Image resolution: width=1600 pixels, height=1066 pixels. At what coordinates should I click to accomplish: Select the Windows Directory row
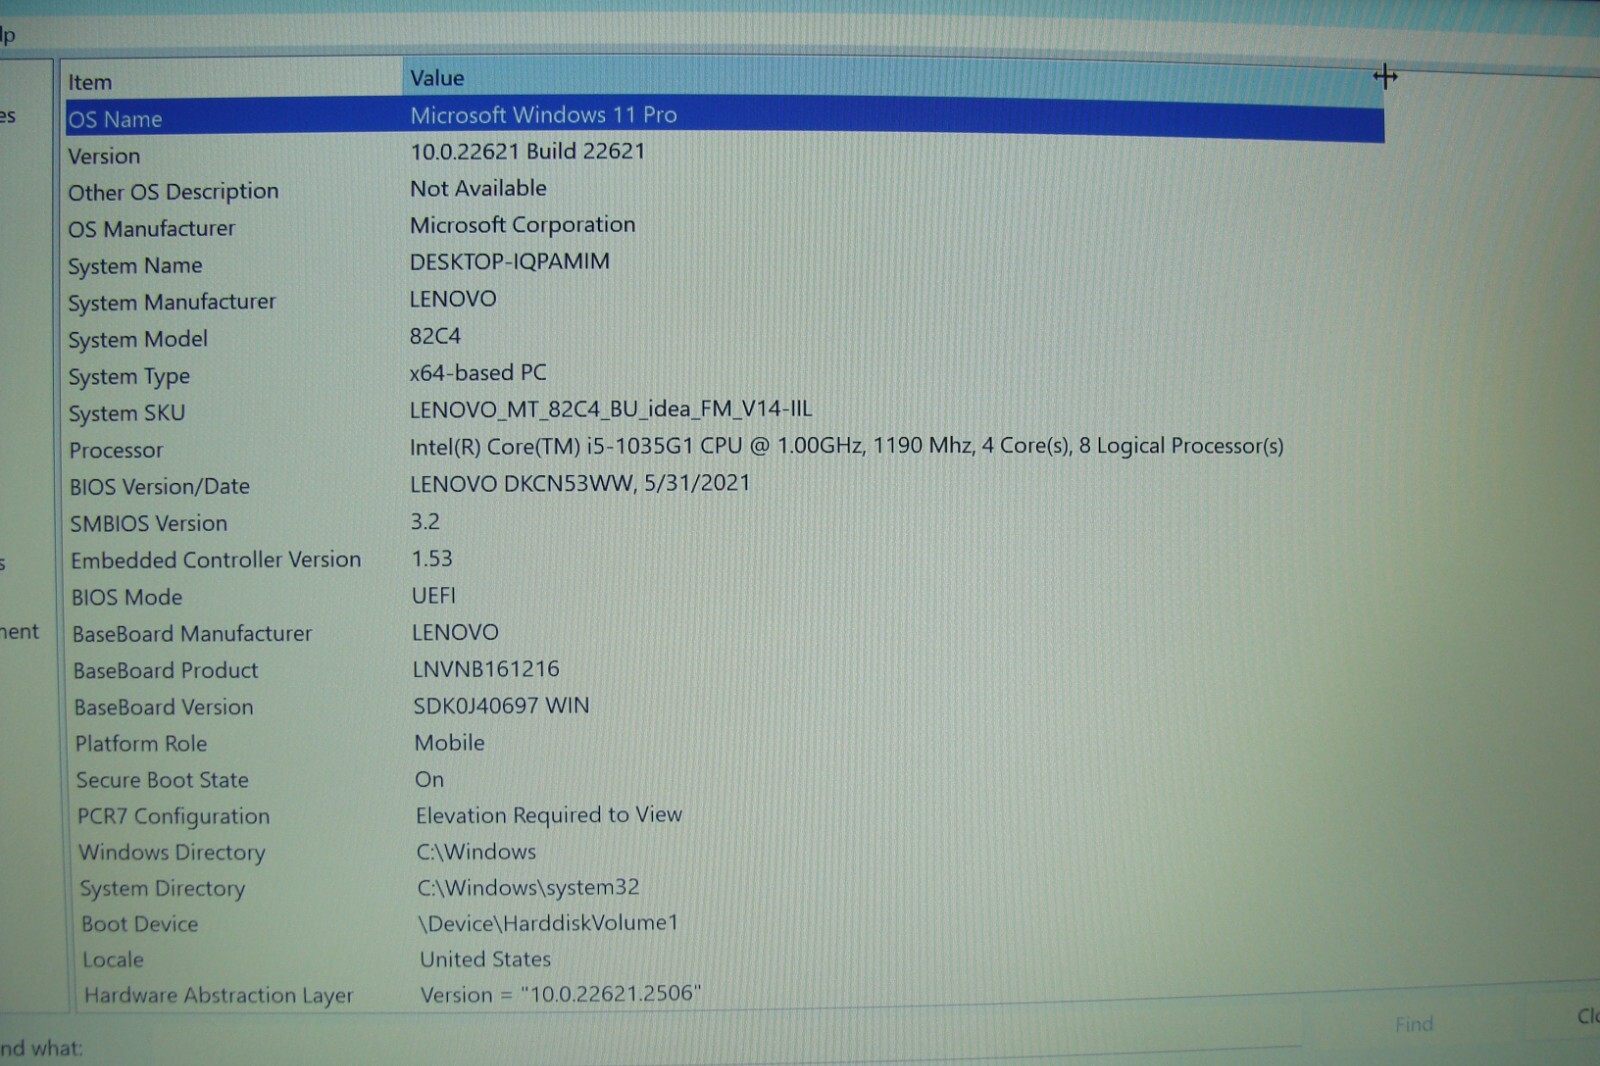(x=172, y=852)
